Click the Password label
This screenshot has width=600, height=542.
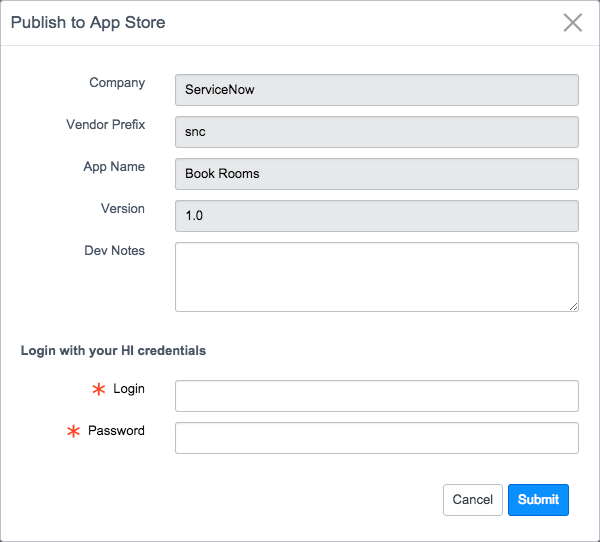(116, 431)
